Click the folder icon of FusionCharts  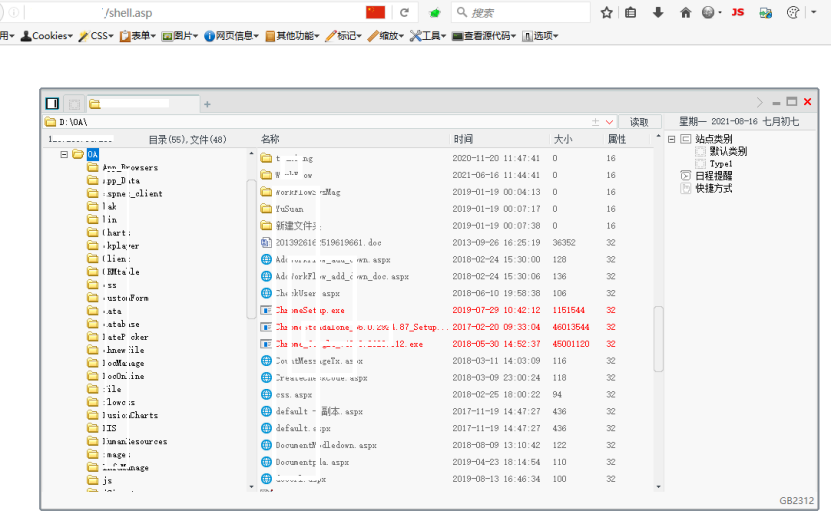click(93, 415)
